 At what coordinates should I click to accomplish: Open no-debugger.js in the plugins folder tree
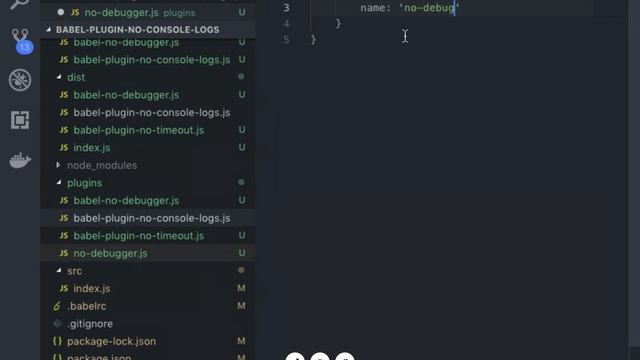coord(110,253)
